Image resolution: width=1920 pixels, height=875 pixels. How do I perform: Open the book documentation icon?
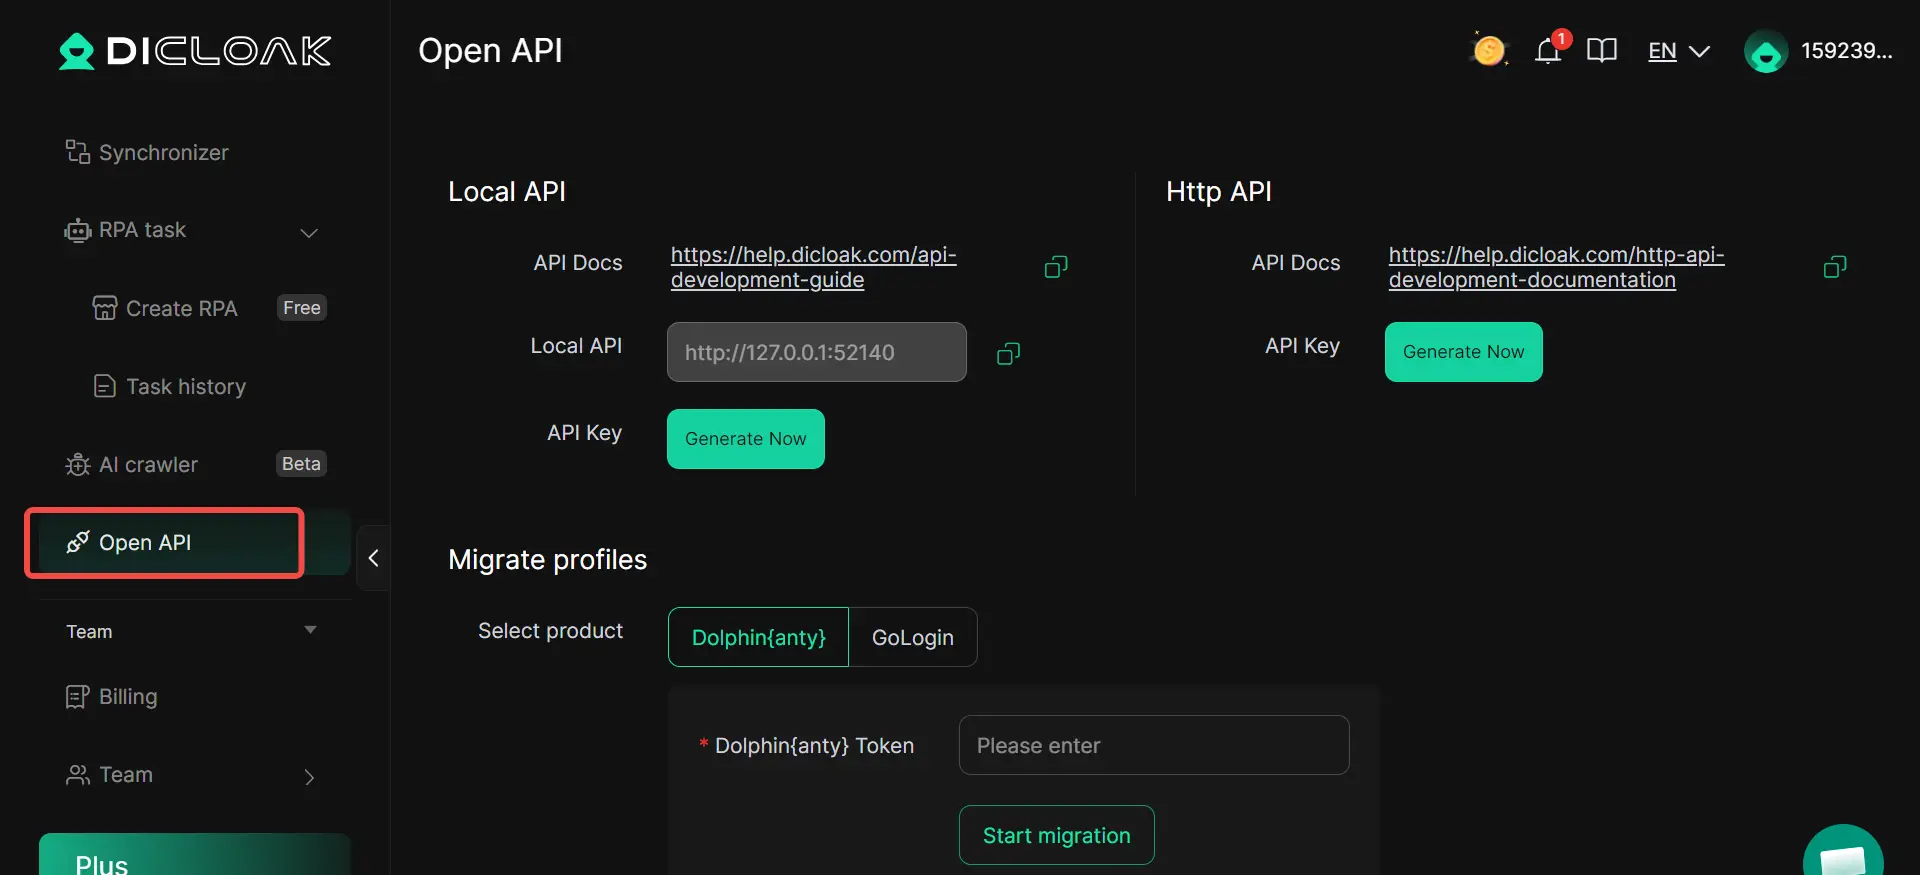pos(1601,51)
